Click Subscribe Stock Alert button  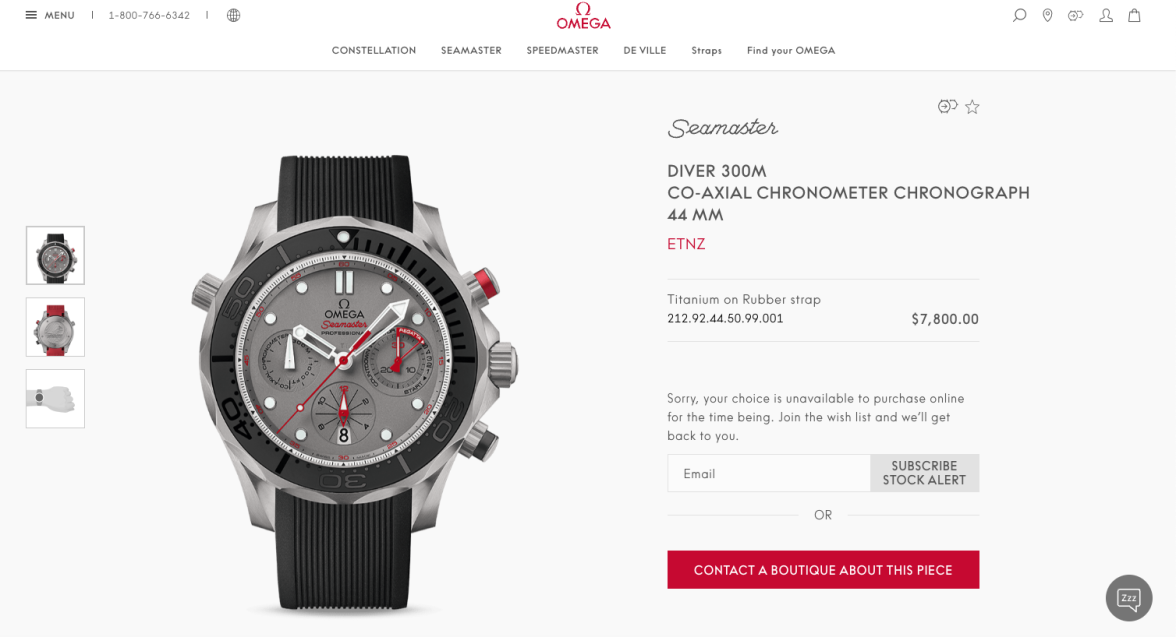pos(924,473)
